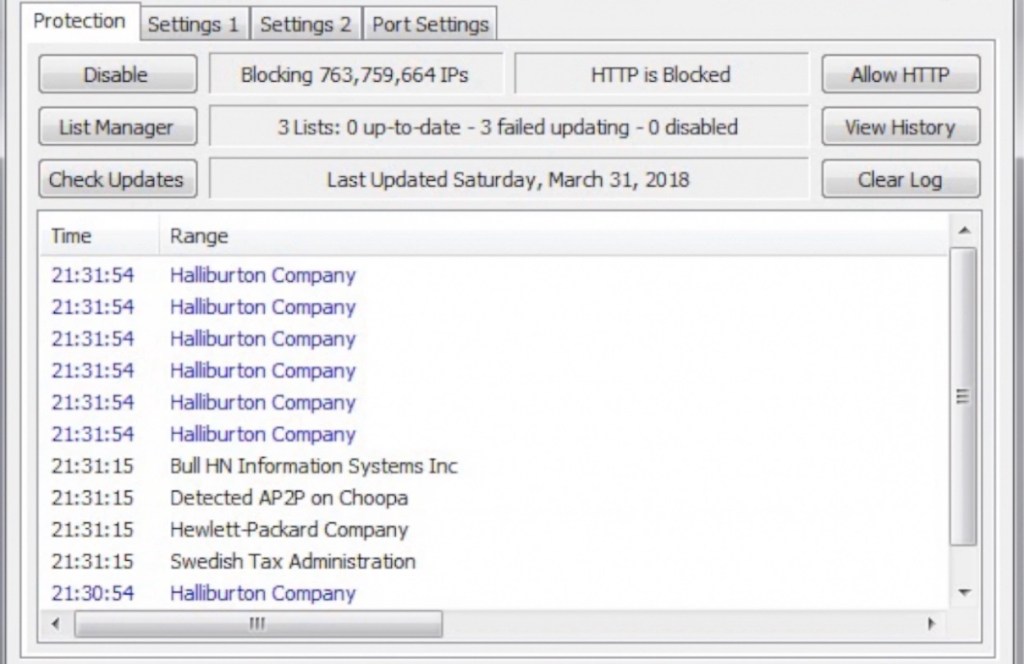This screenshot has height=664, width=1024.
Task: Click the horizontal scrollbar right arrow
Action: click(932, 624)
